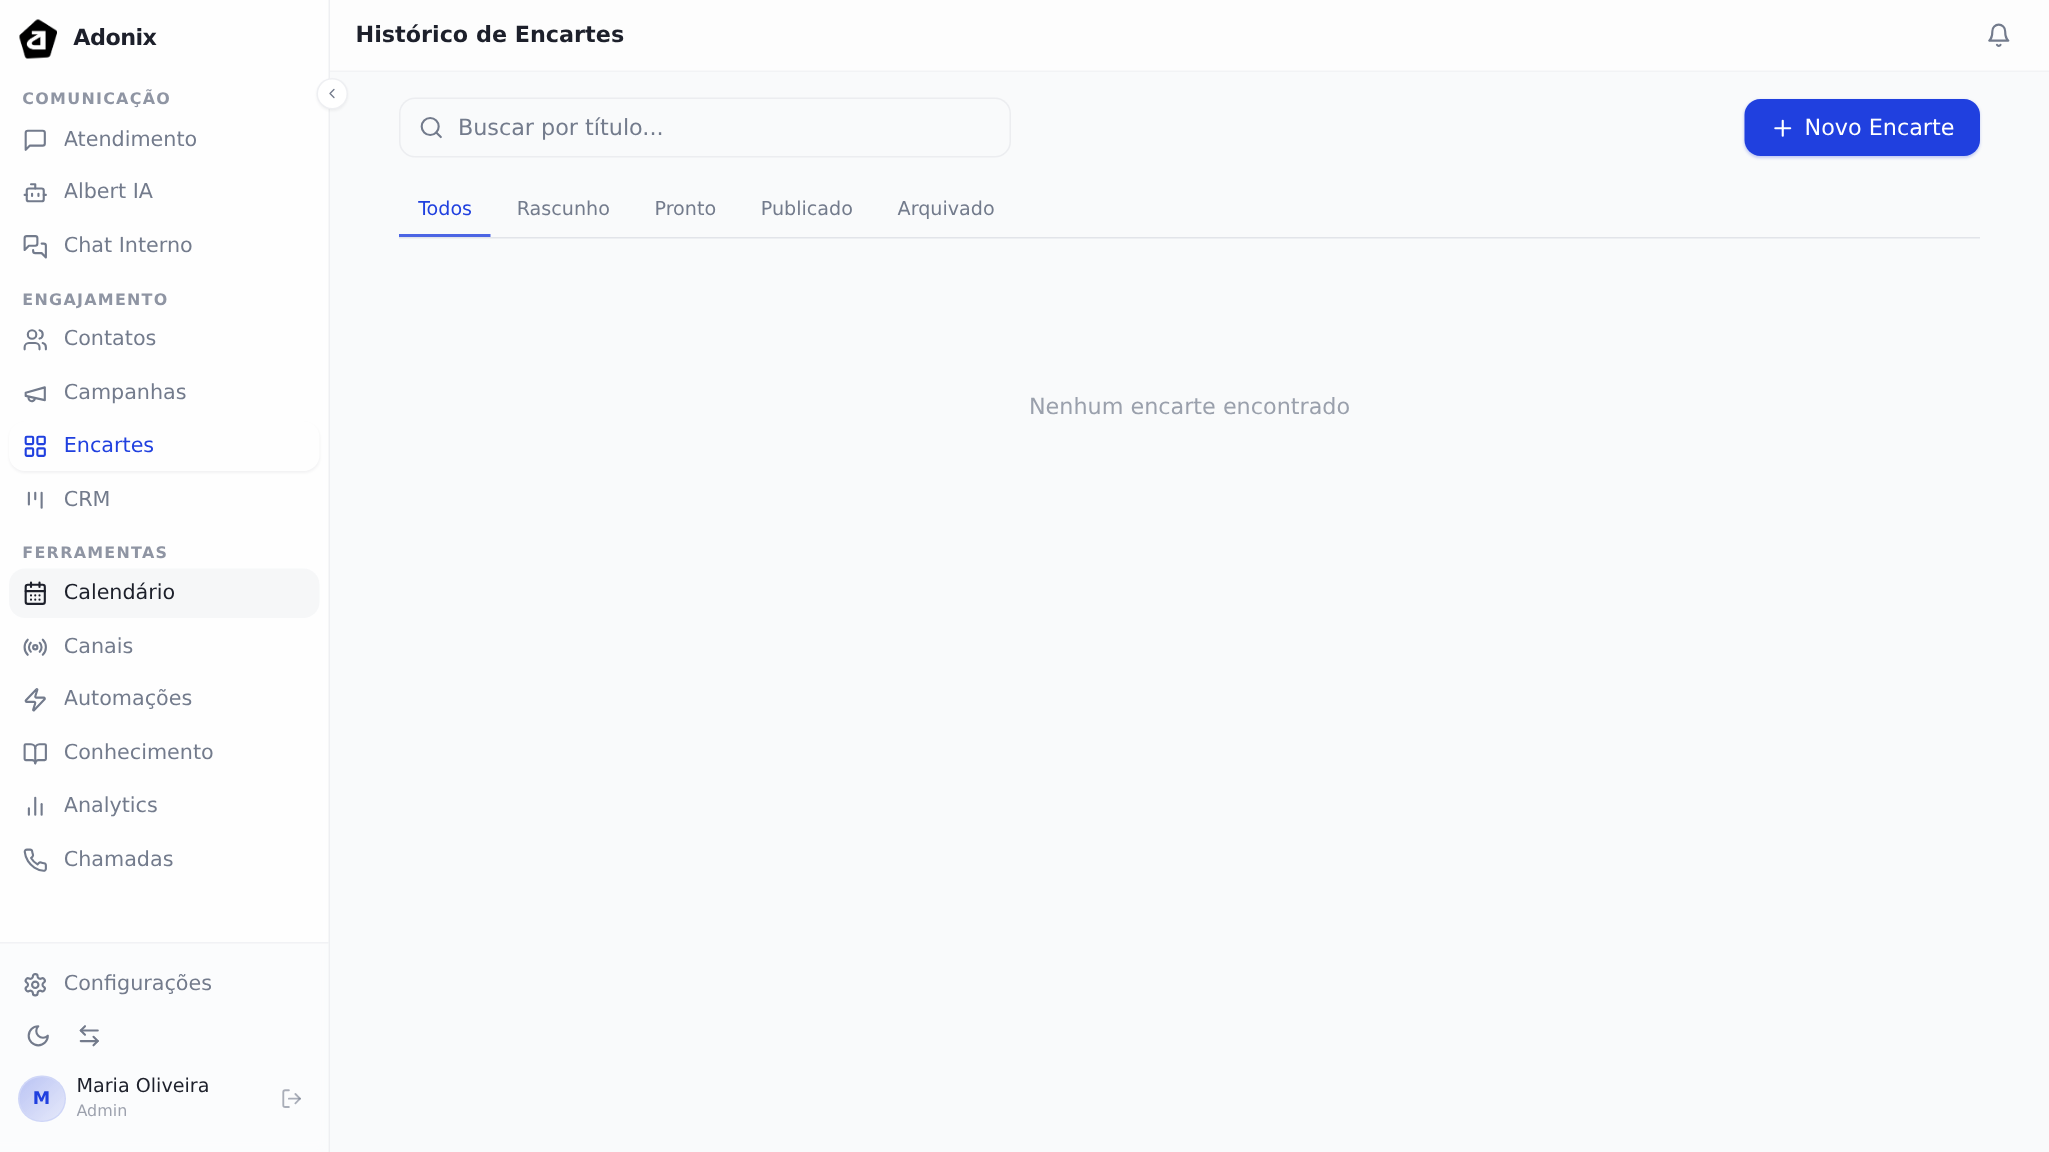
Task: Open Configurações gear settings
Action: pos(137,983)
